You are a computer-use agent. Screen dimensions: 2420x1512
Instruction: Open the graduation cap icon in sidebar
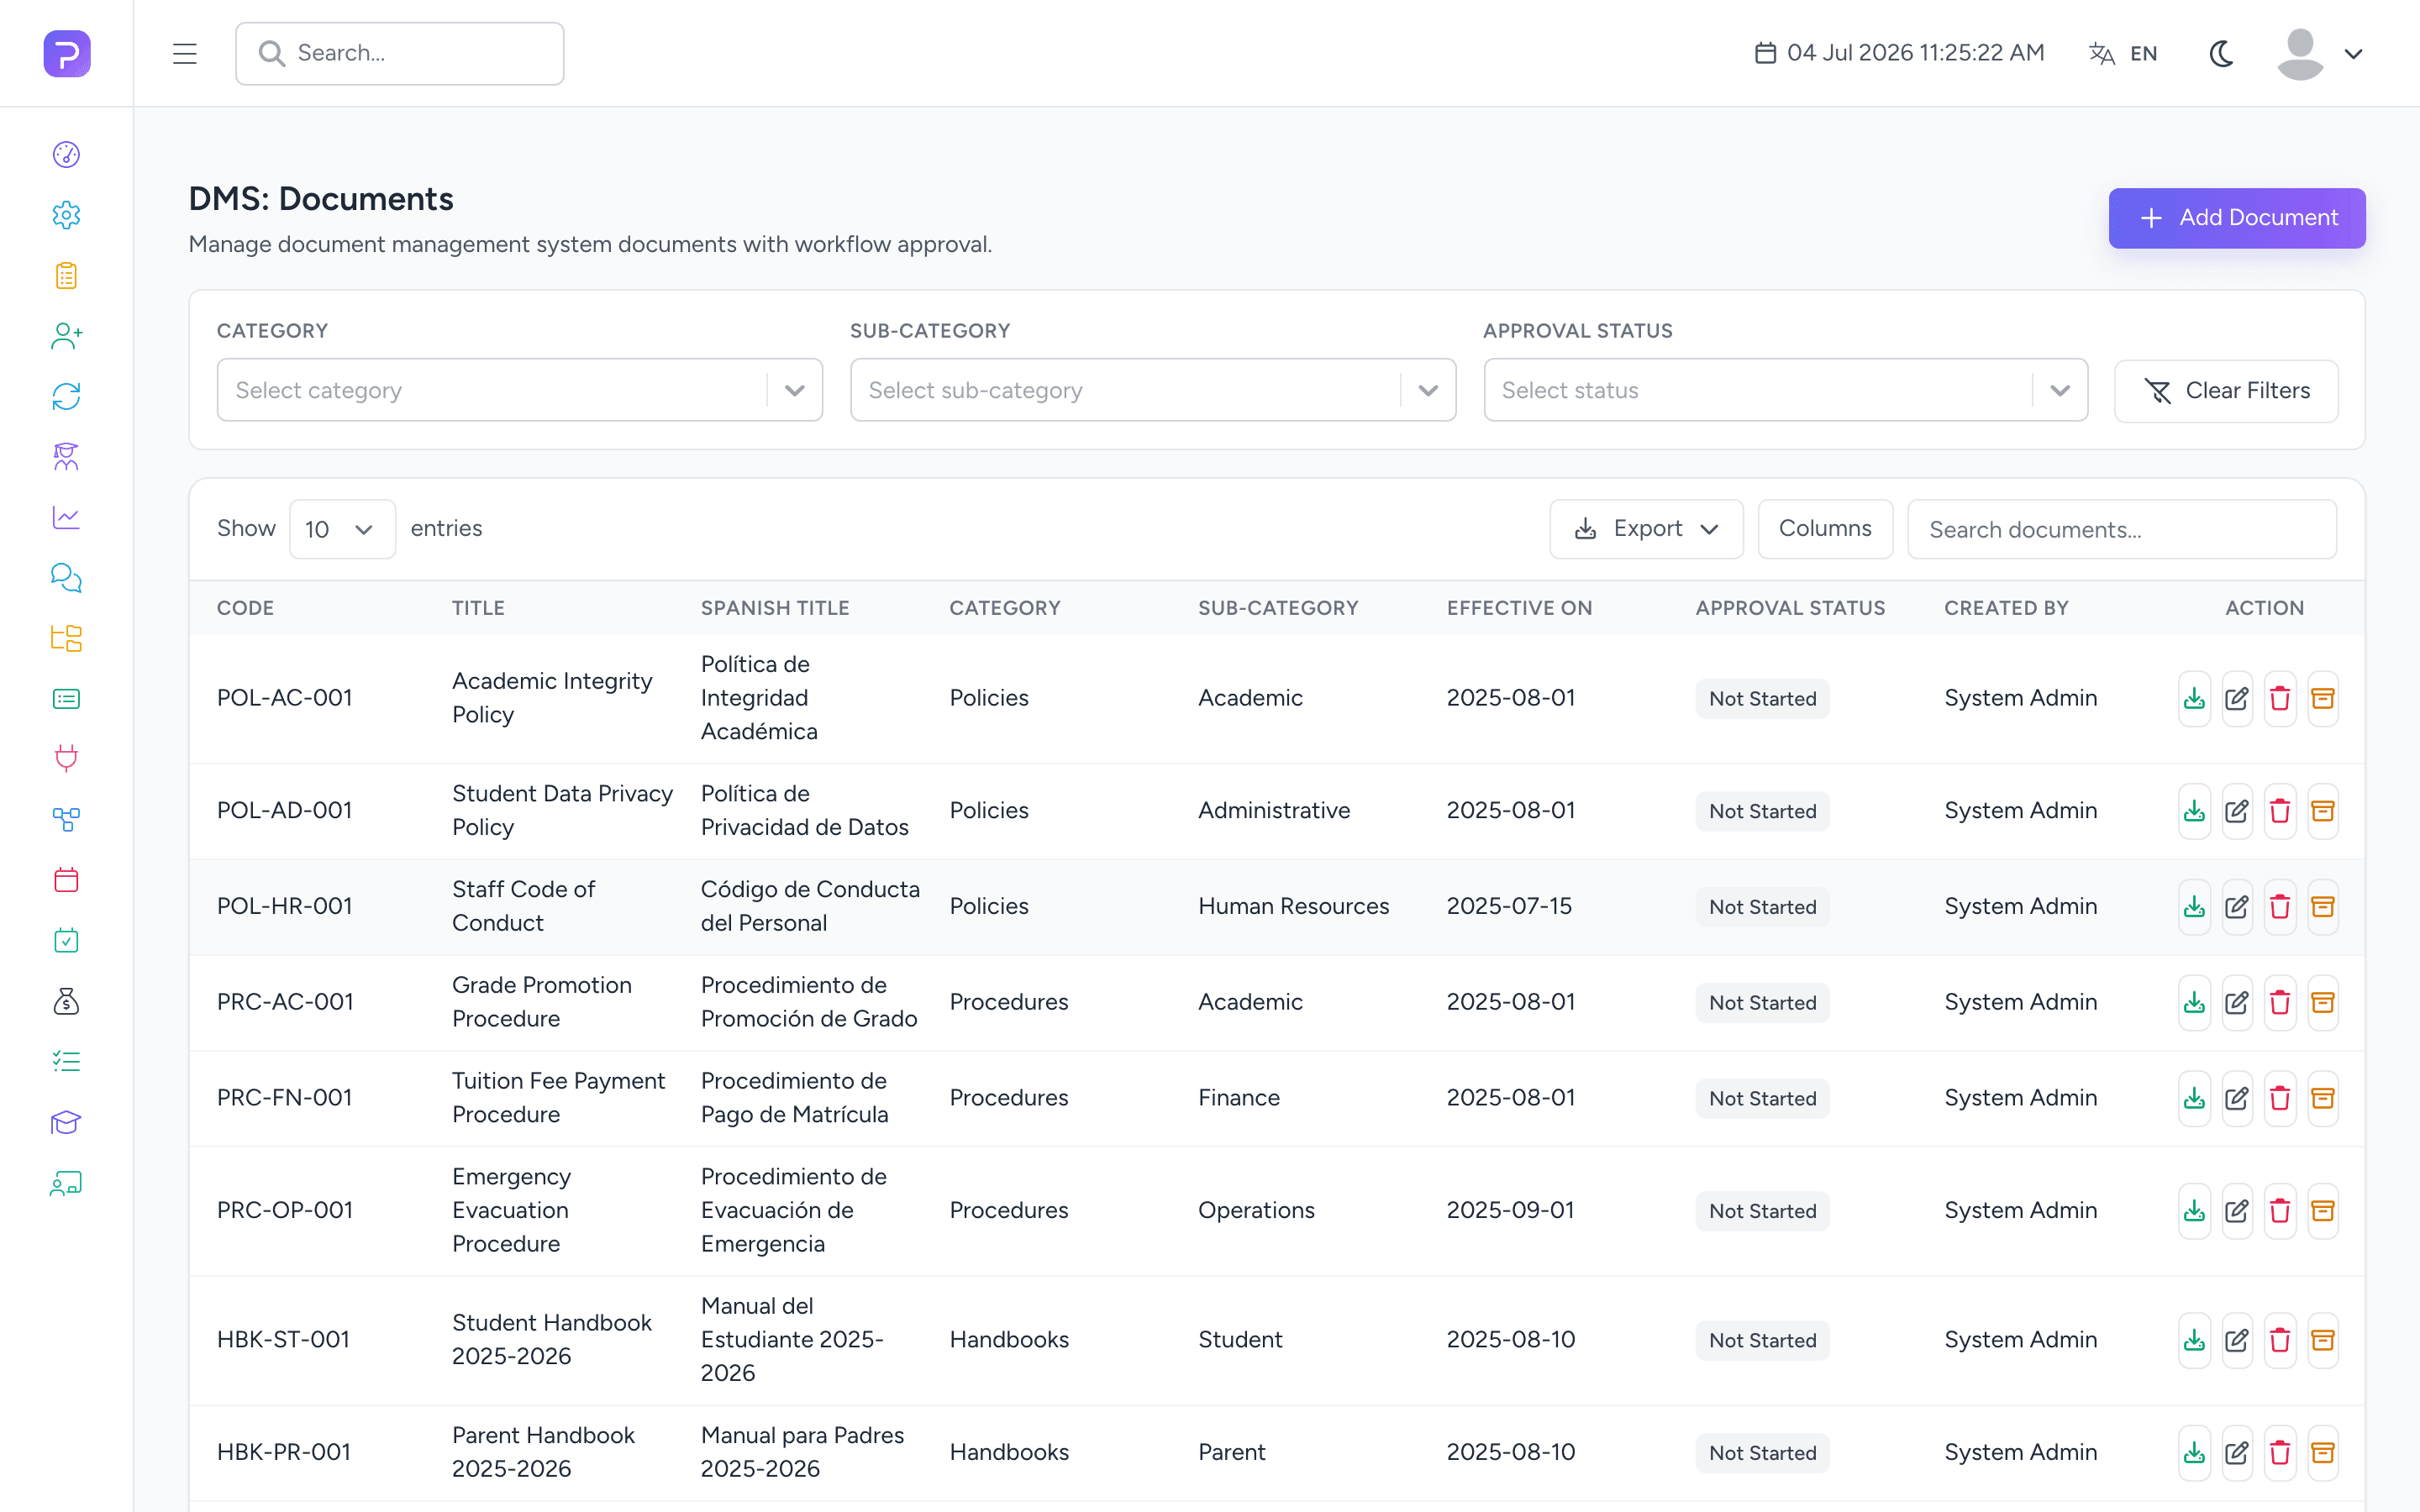[66, 1122]
